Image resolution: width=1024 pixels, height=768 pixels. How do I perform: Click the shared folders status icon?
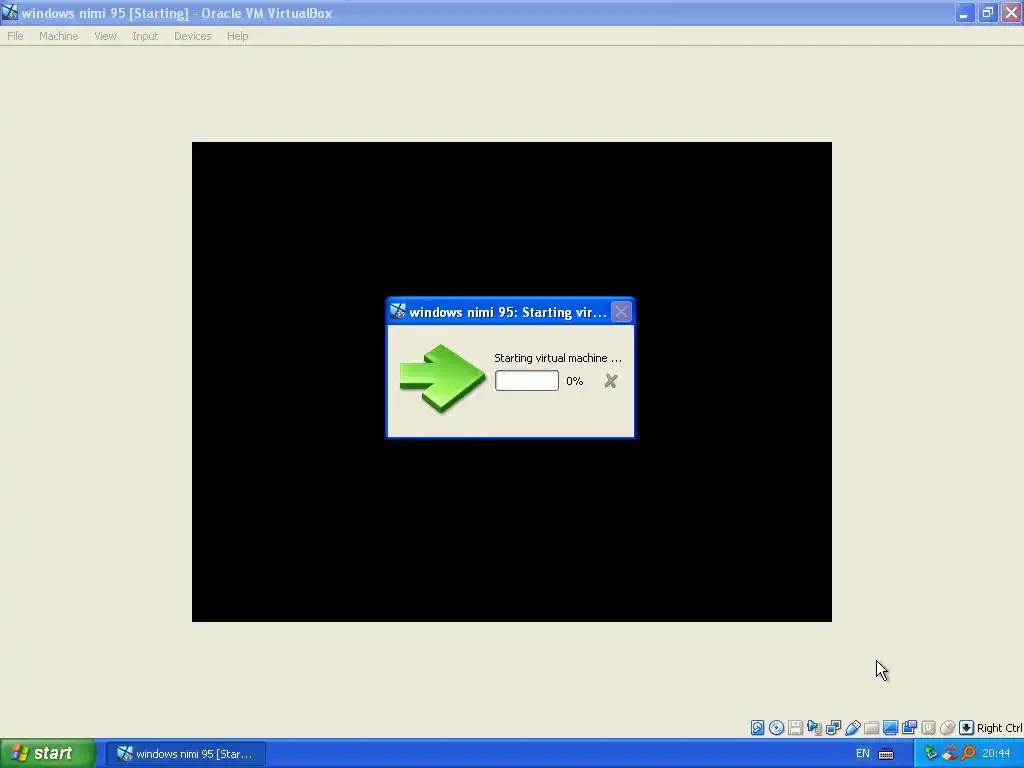click(x=871, y=728)
